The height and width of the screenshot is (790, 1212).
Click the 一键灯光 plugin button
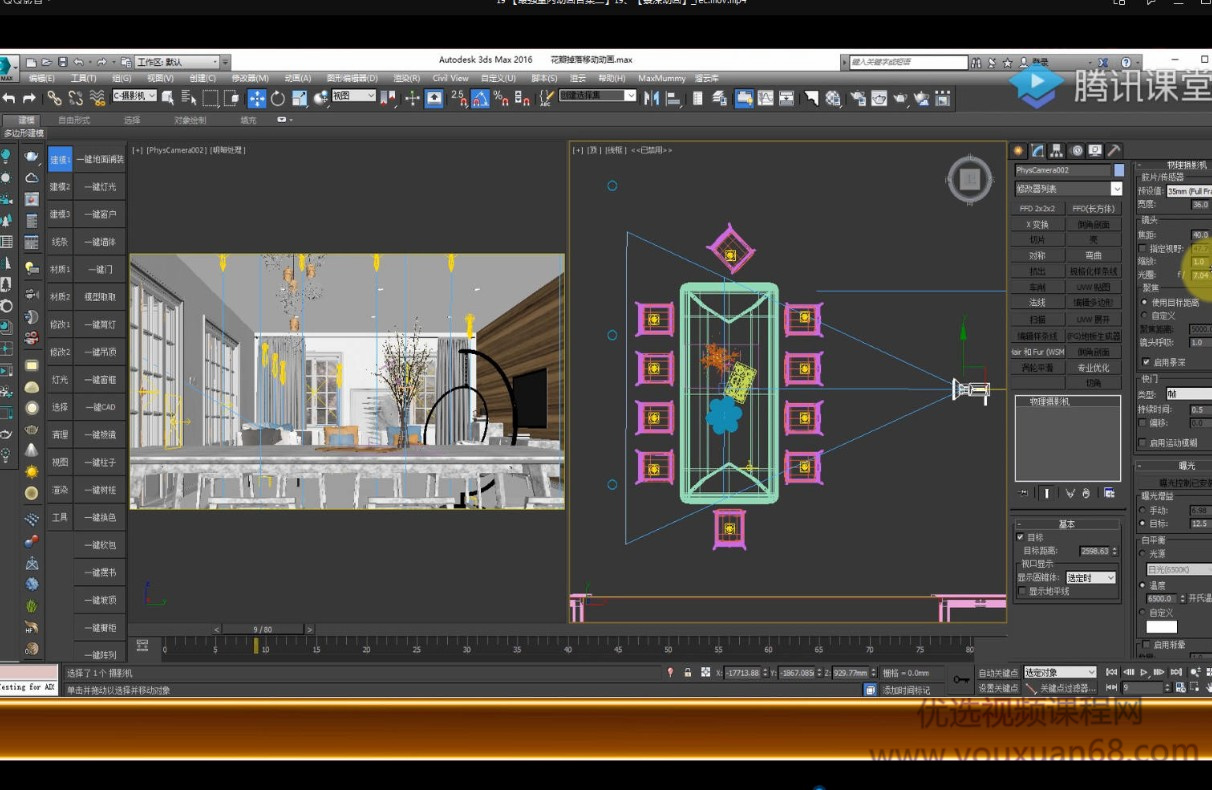100,187
